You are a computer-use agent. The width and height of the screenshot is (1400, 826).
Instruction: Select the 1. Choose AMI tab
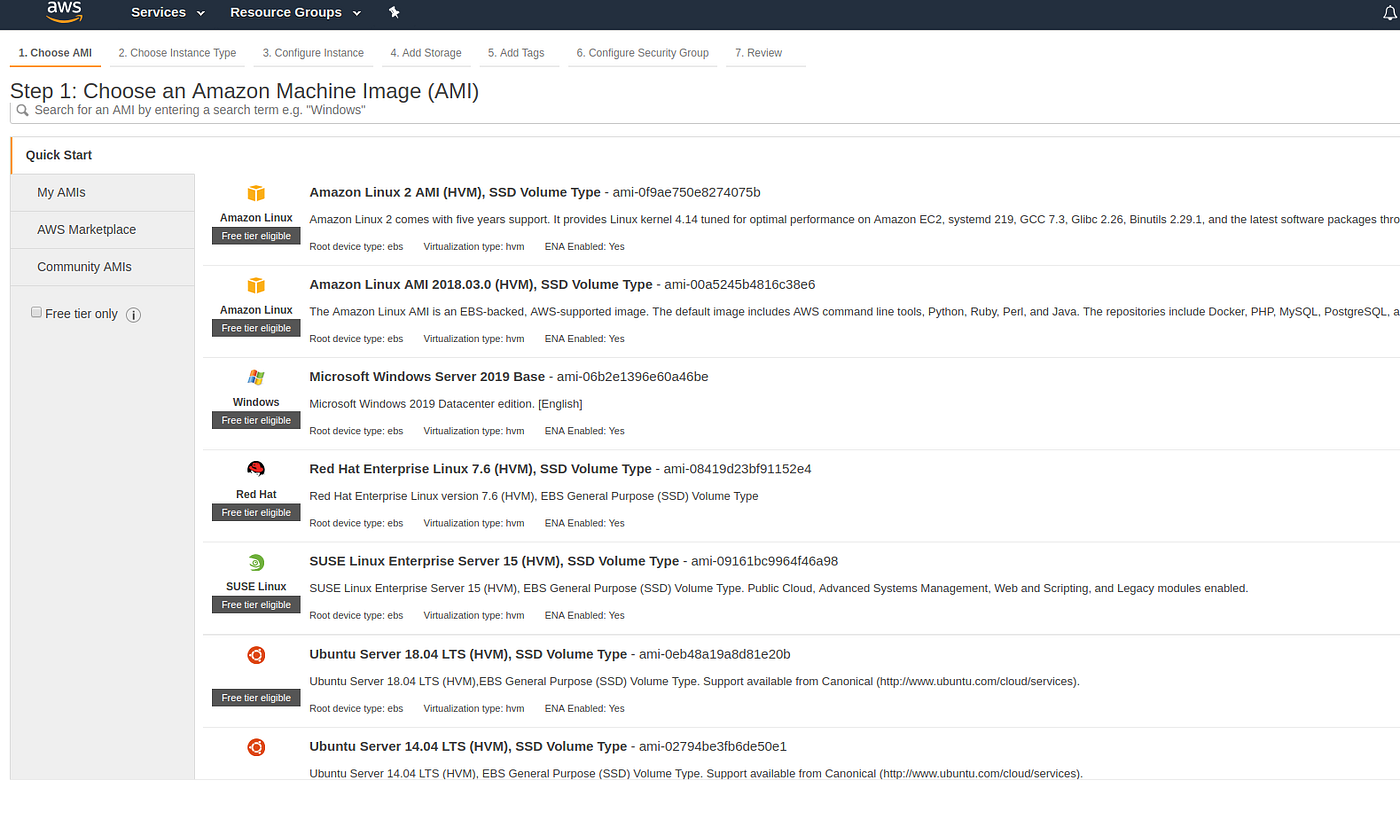coord(55,53)
